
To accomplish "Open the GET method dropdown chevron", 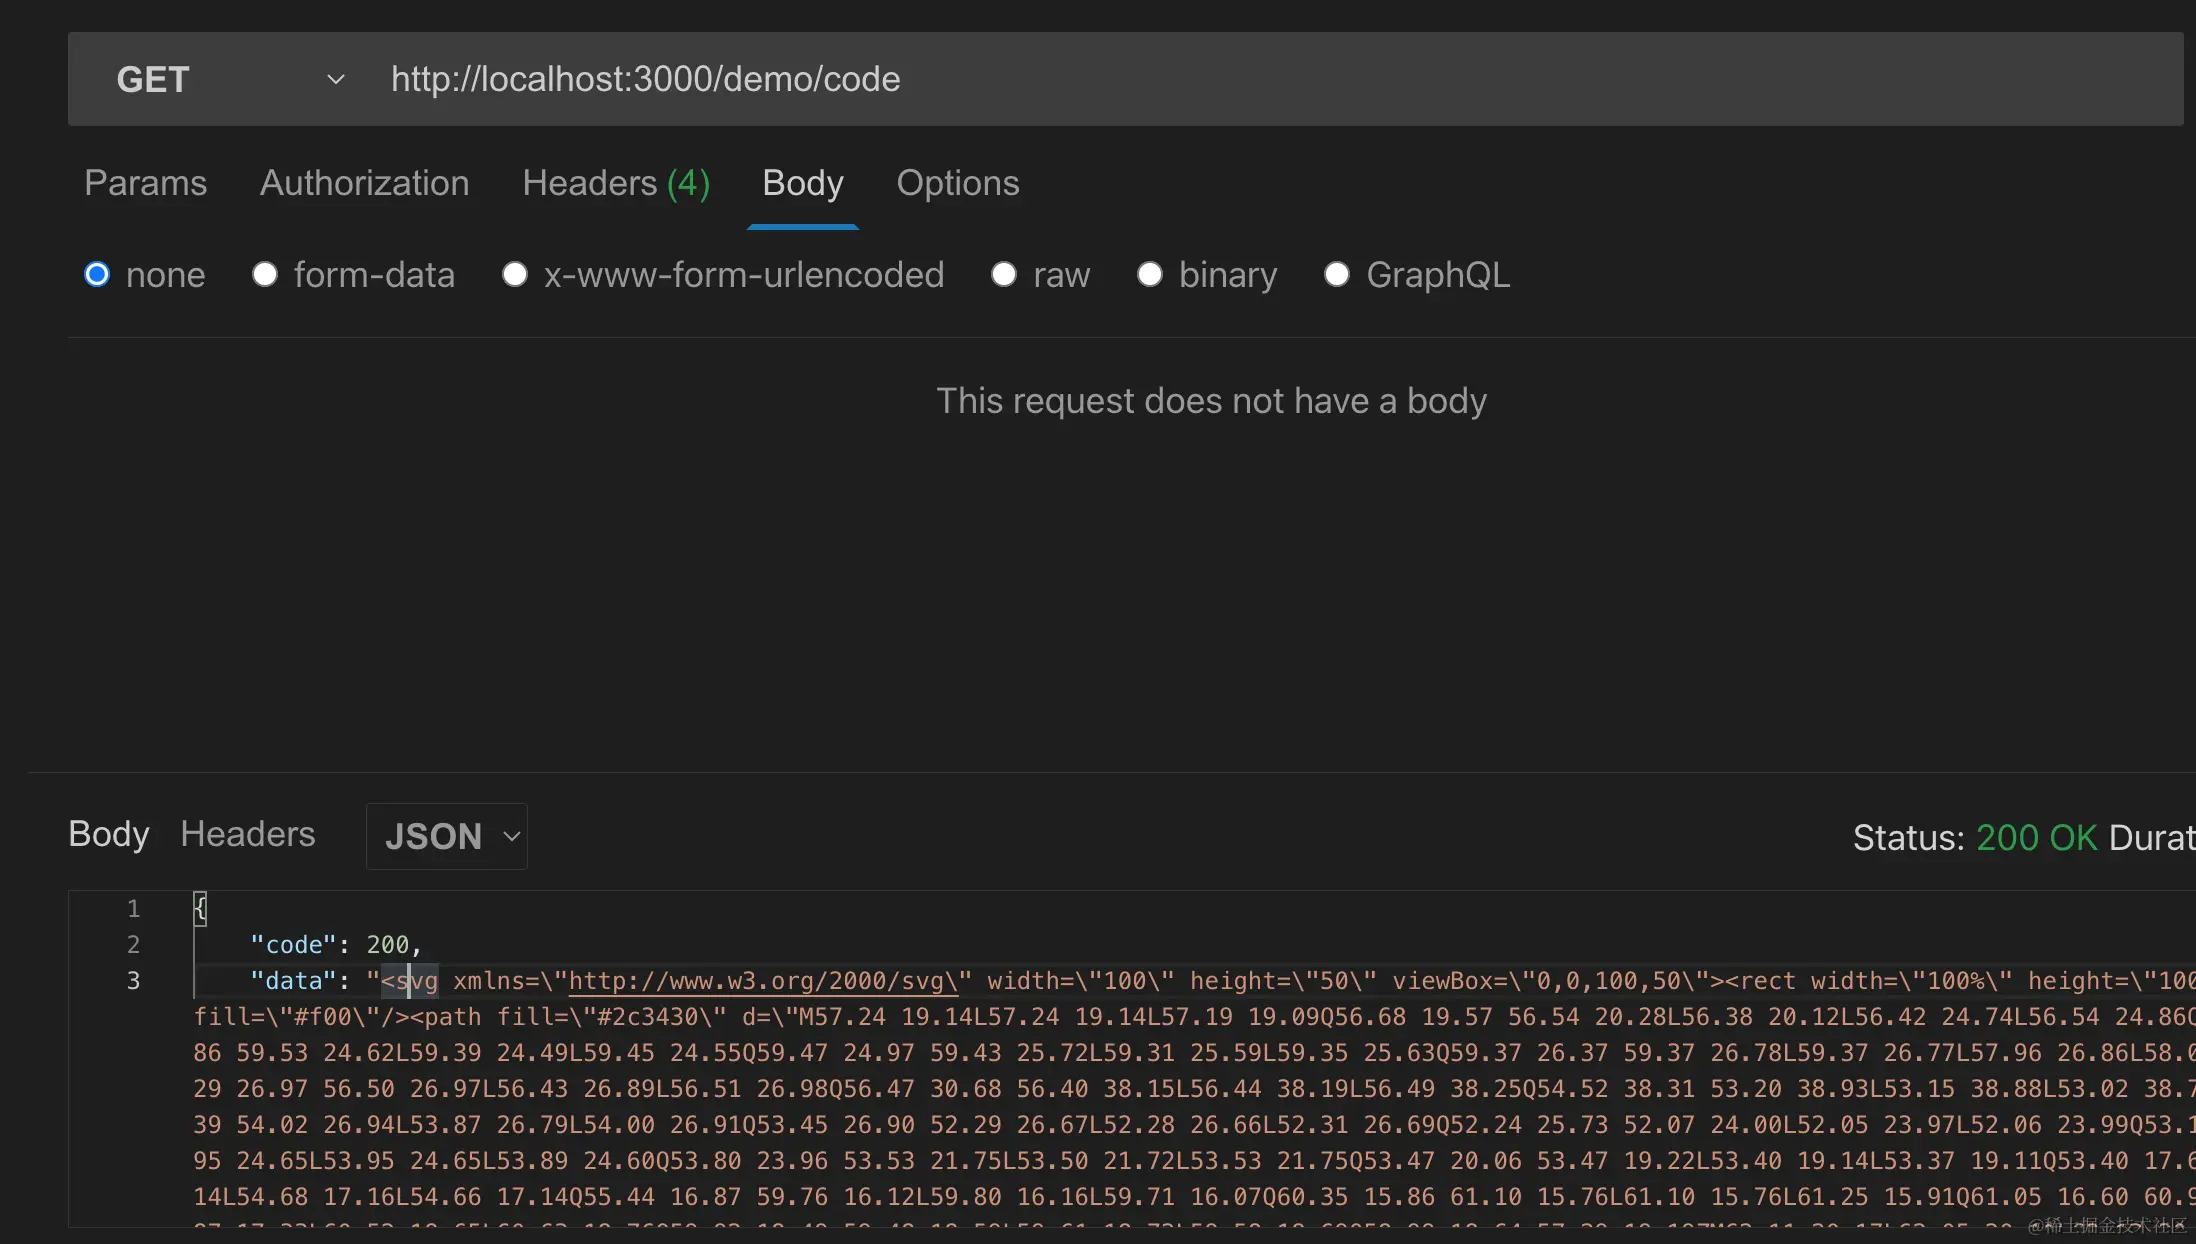I will point(336,79).
